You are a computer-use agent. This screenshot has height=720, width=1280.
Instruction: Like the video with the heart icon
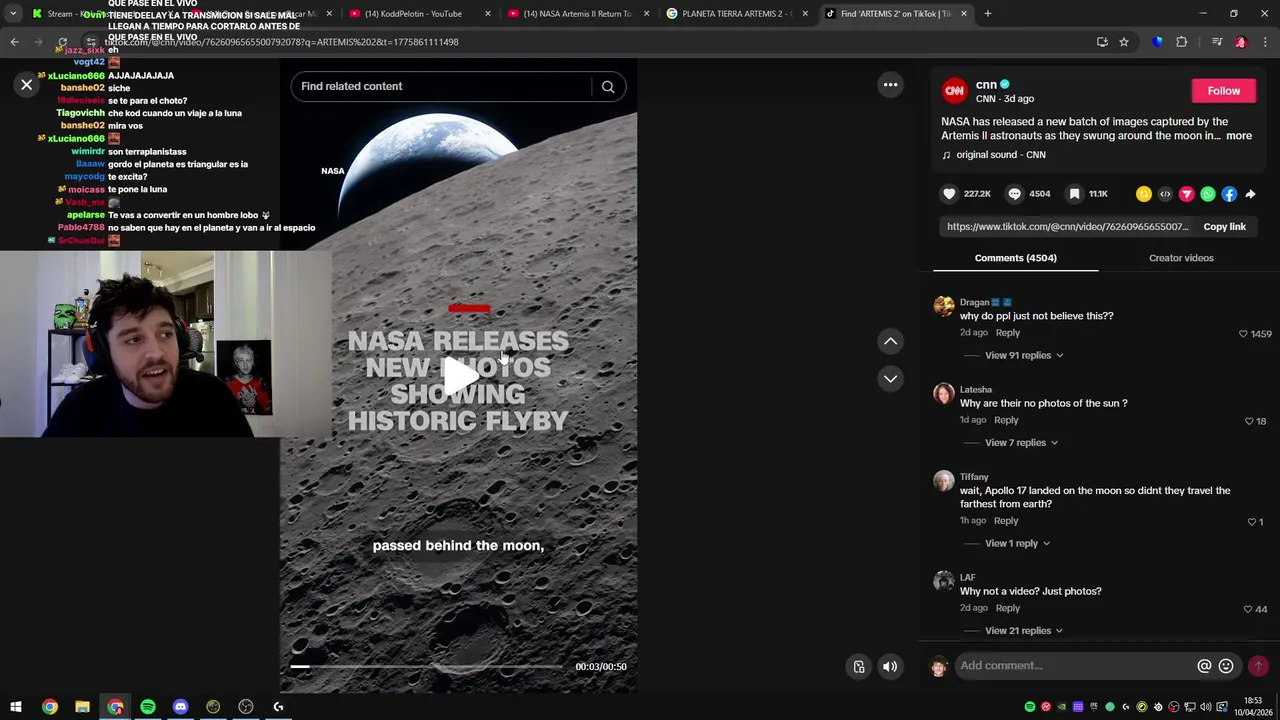click(950, 194)
